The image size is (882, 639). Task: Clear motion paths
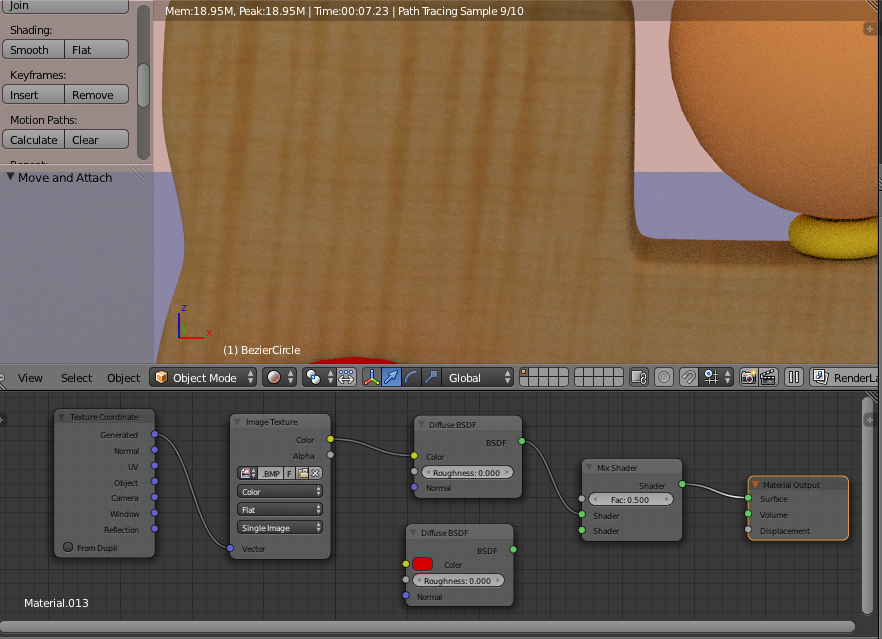coord(97,140)
